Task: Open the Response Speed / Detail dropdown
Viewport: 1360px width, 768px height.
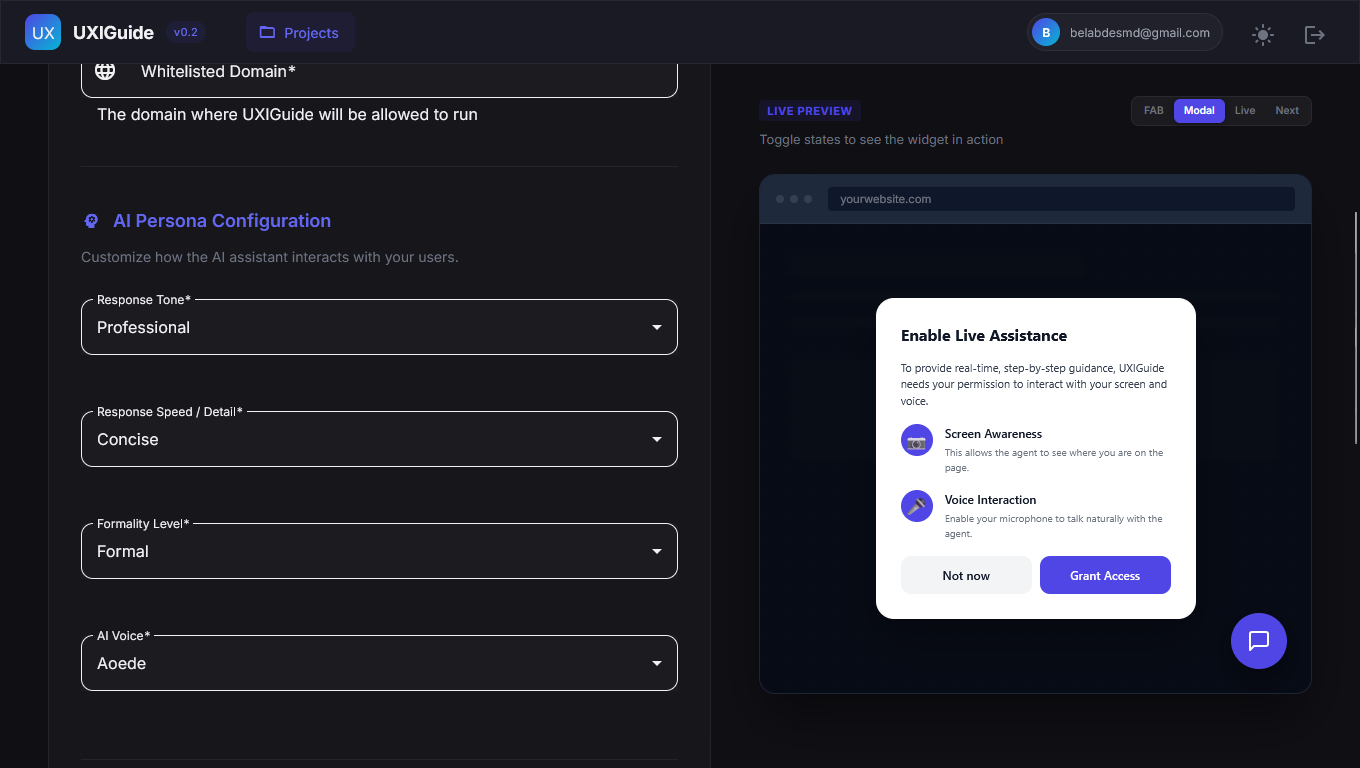Action: pyautogui.click(x=379, y=439)
